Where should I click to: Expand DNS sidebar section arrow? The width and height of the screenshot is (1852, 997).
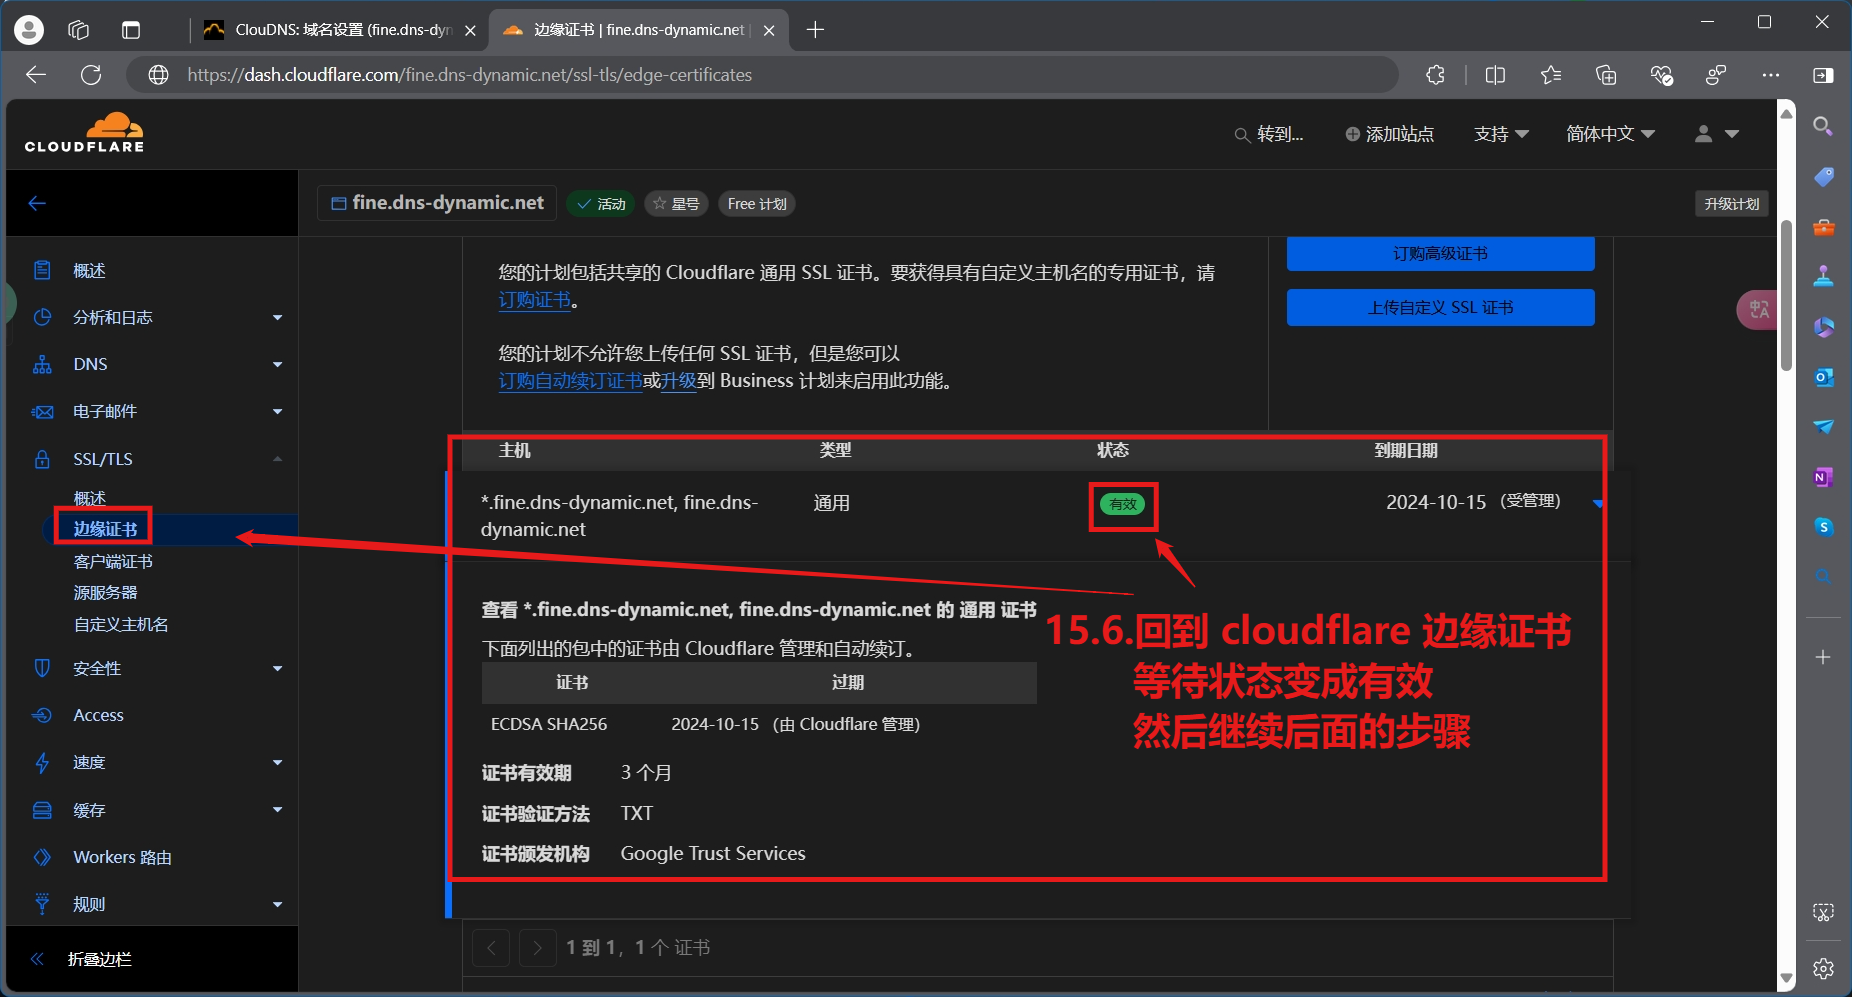277,365
